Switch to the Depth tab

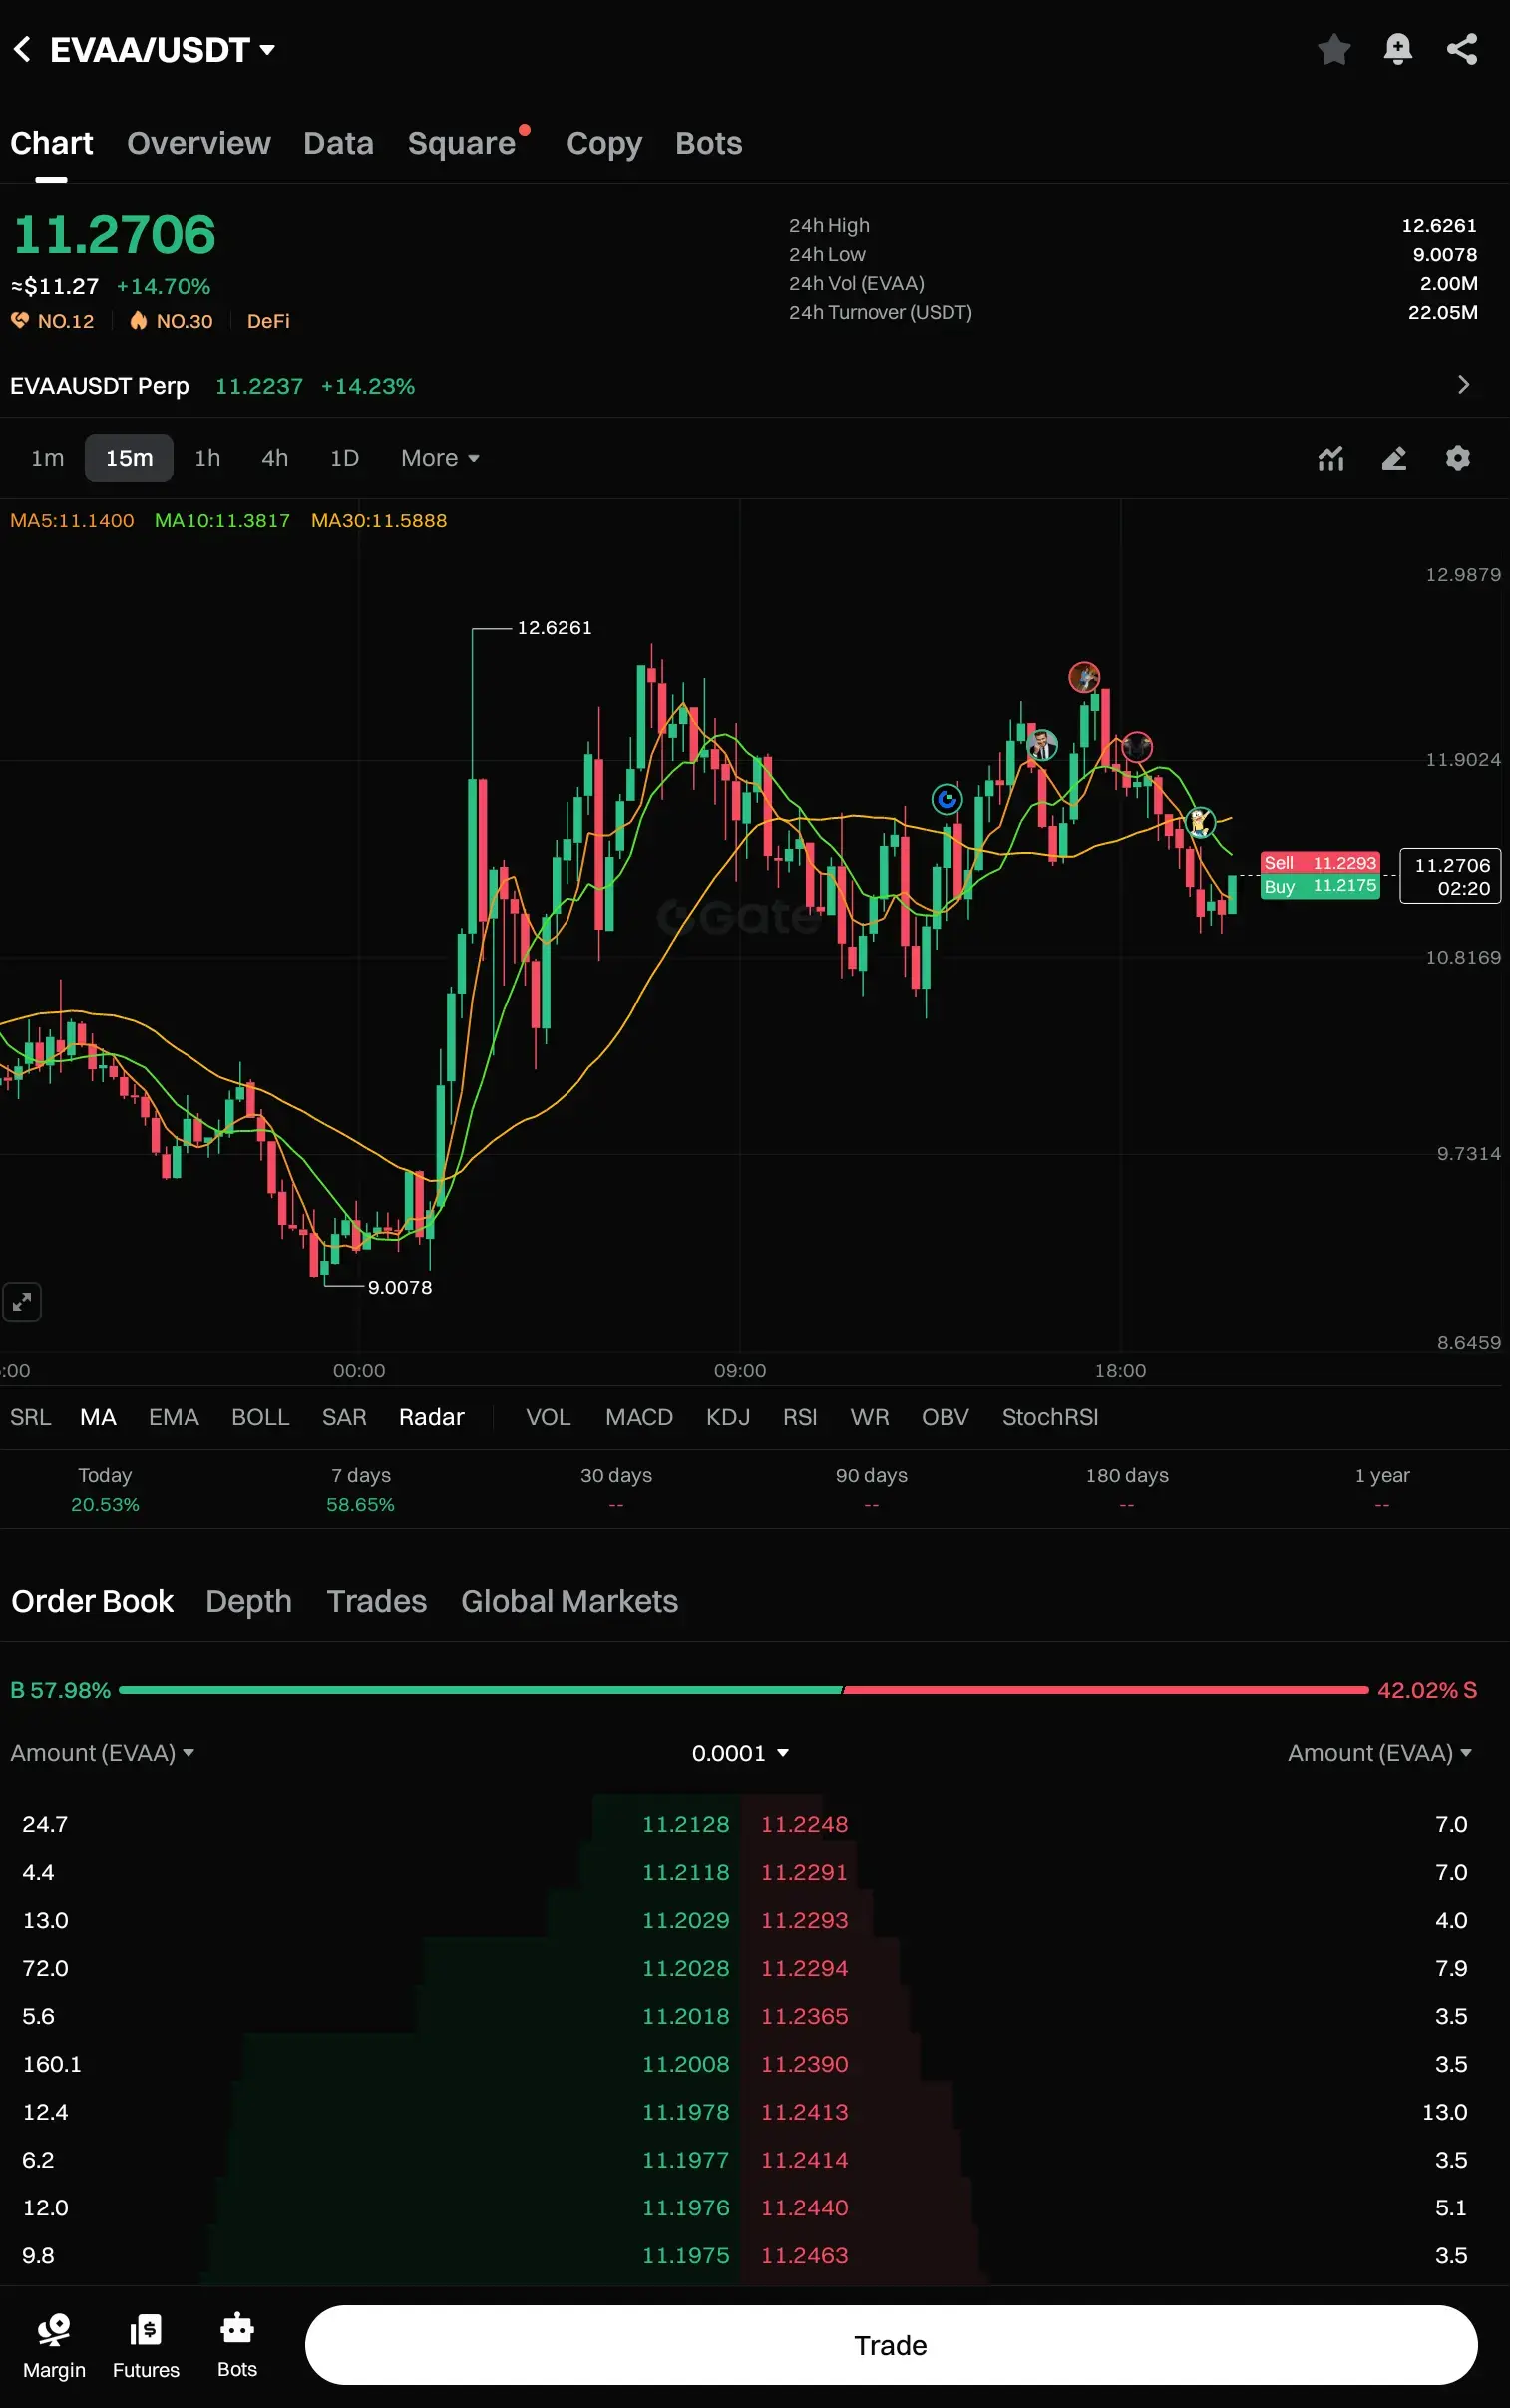249,1601
